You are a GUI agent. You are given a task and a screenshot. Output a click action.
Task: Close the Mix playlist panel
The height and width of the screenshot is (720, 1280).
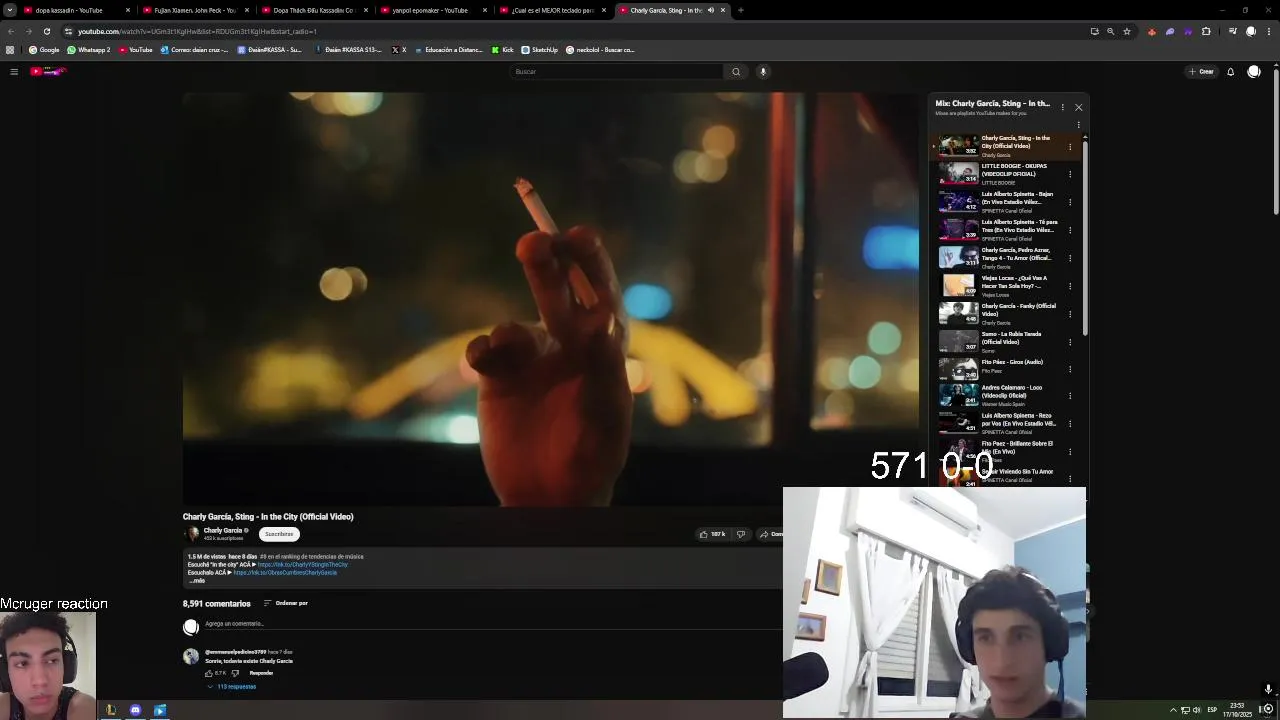pos(1078,107)
